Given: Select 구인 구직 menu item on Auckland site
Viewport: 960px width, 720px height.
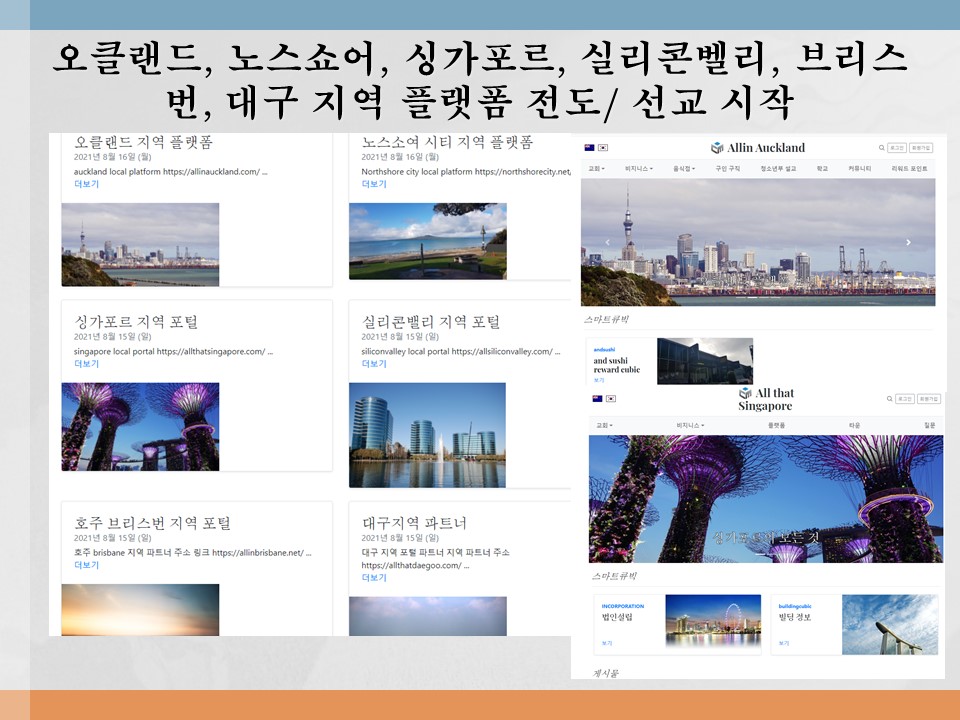Looking at the screenshot, I should pyautogui.click(x=727, y=169).
